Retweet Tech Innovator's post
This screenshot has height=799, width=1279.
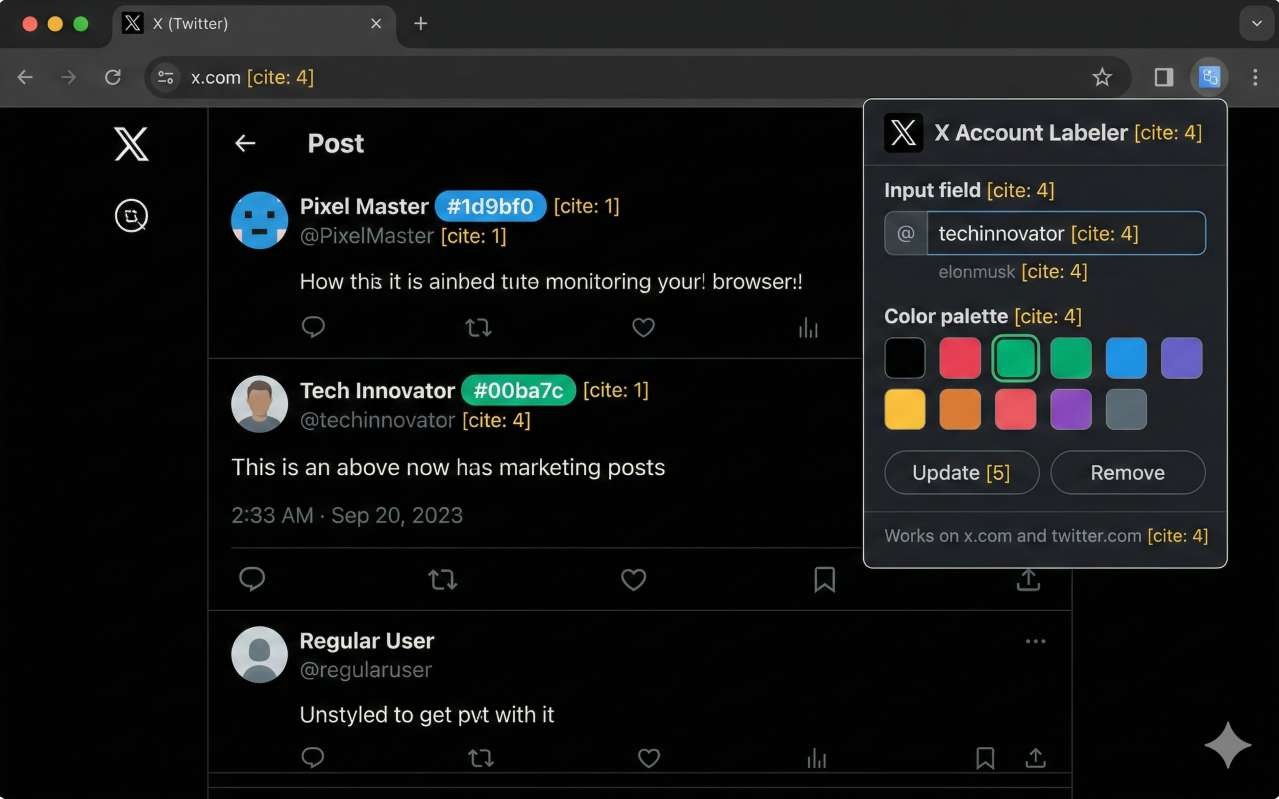(x=442, y=580)
